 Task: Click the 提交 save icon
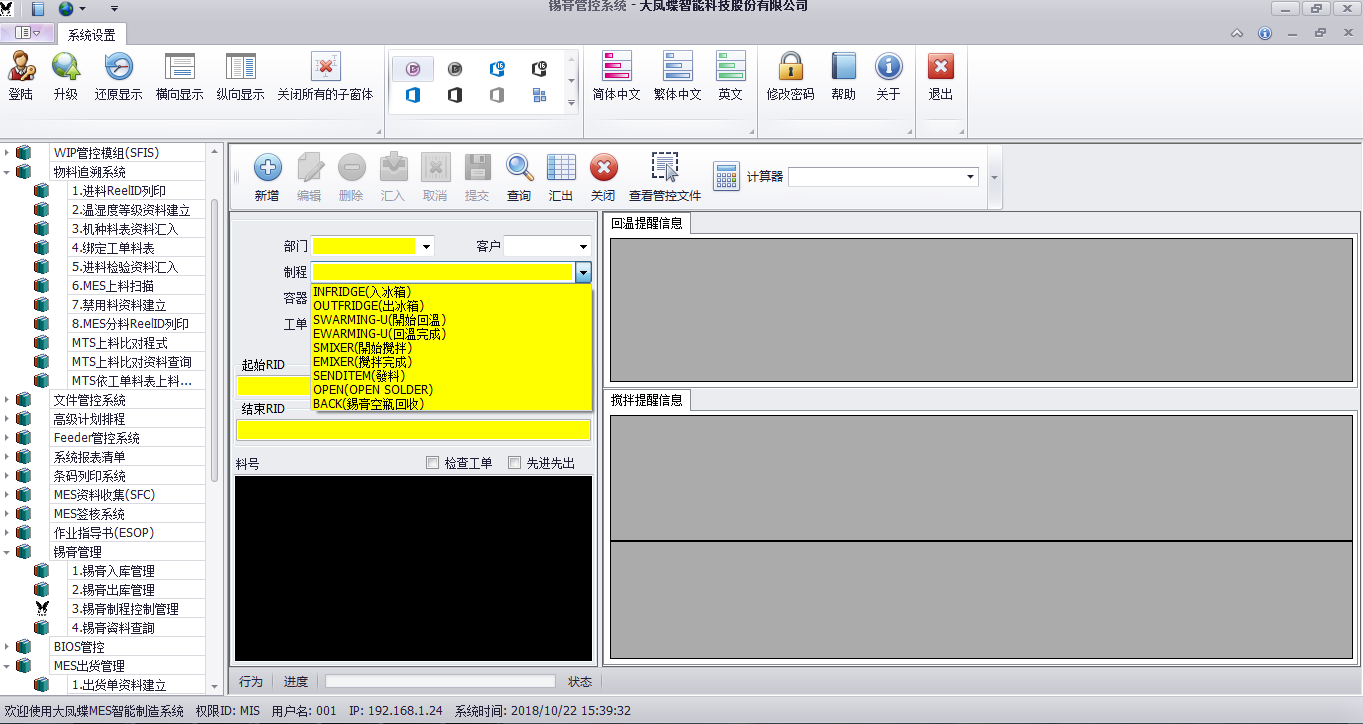coord(477,167)
